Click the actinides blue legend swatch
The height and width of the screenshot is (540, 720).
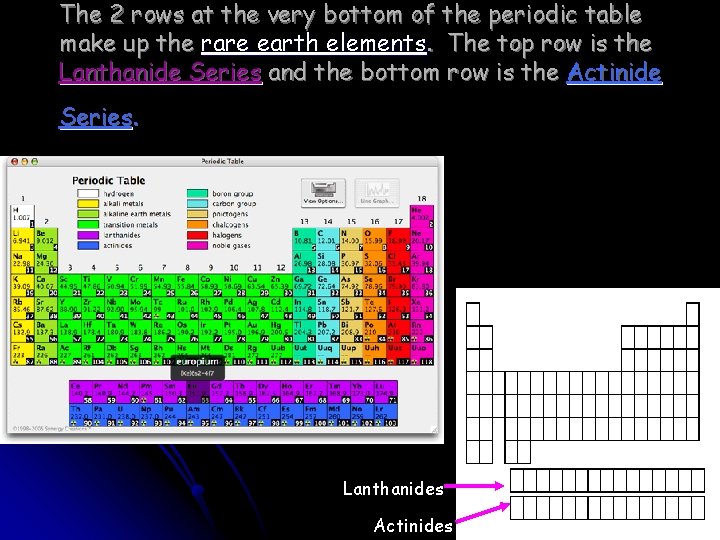[x=88, y=246]
